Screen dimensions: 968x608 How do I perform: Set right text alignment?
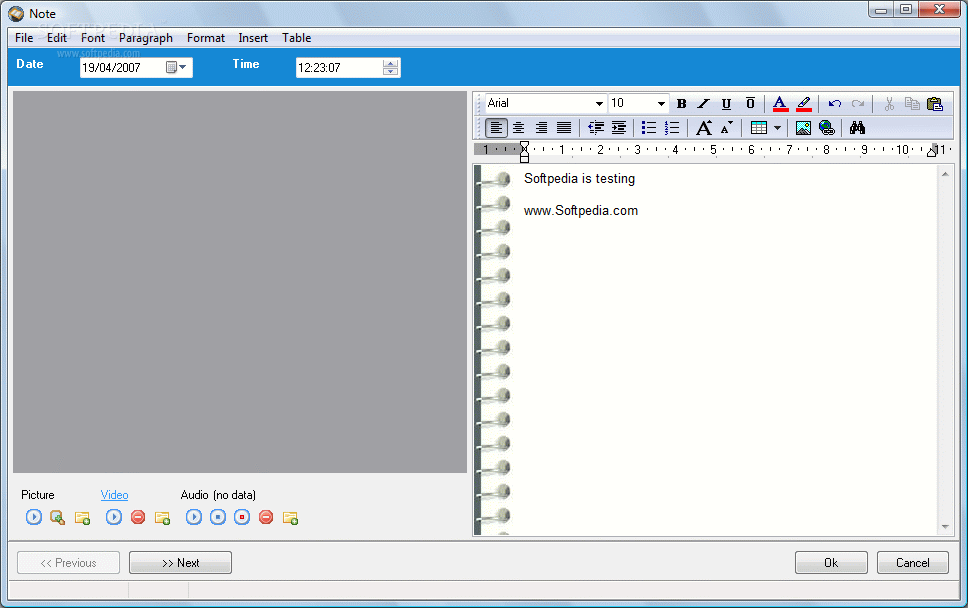coord(541,128)
